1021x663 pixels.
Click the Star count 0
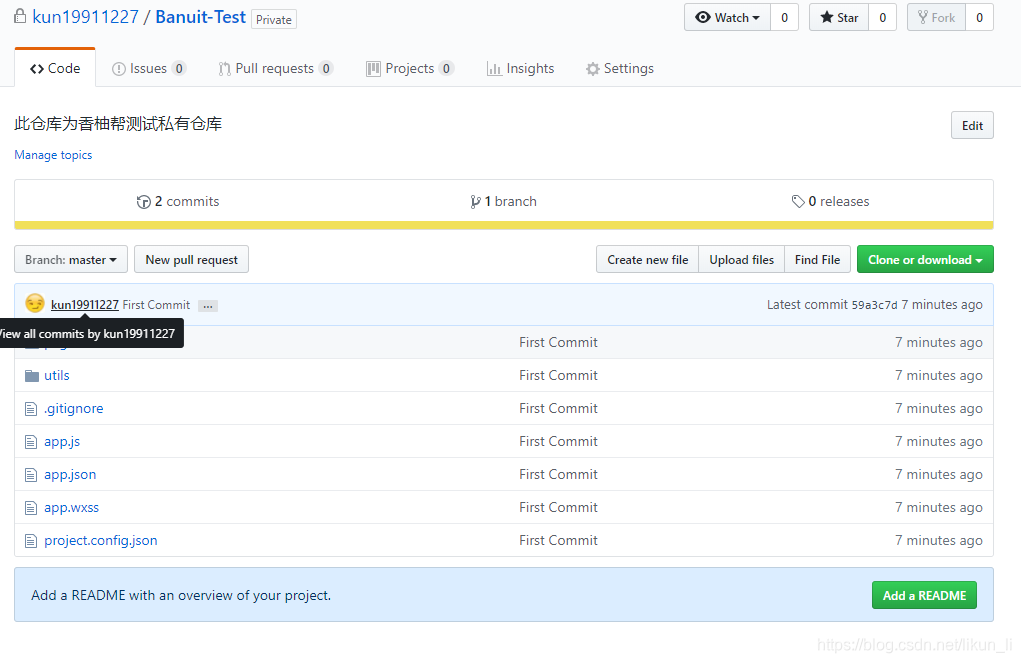point(882,18)
